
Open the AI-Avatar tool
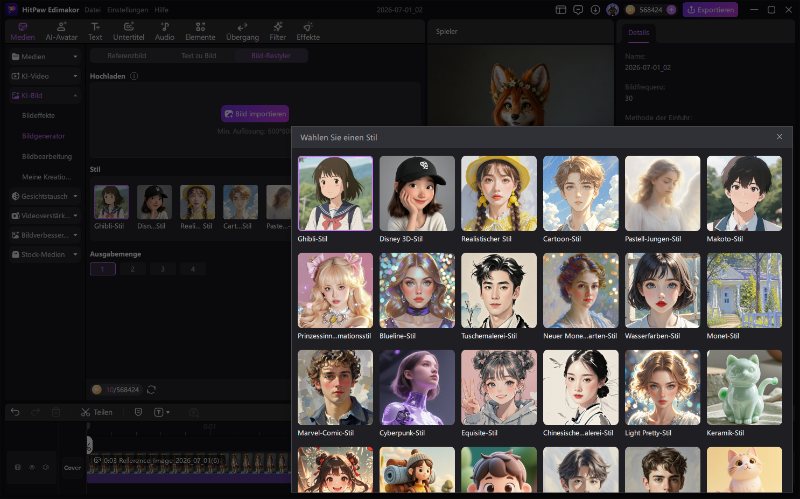61,31
